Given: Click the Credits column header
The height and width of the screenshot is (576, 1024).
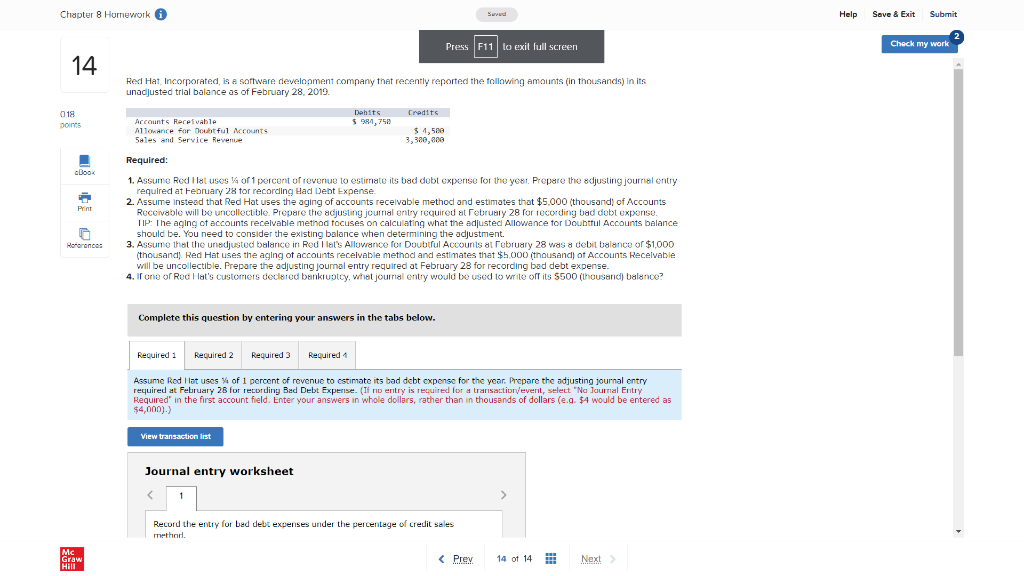Looking at the screenshot, I should tap(423, 112).
